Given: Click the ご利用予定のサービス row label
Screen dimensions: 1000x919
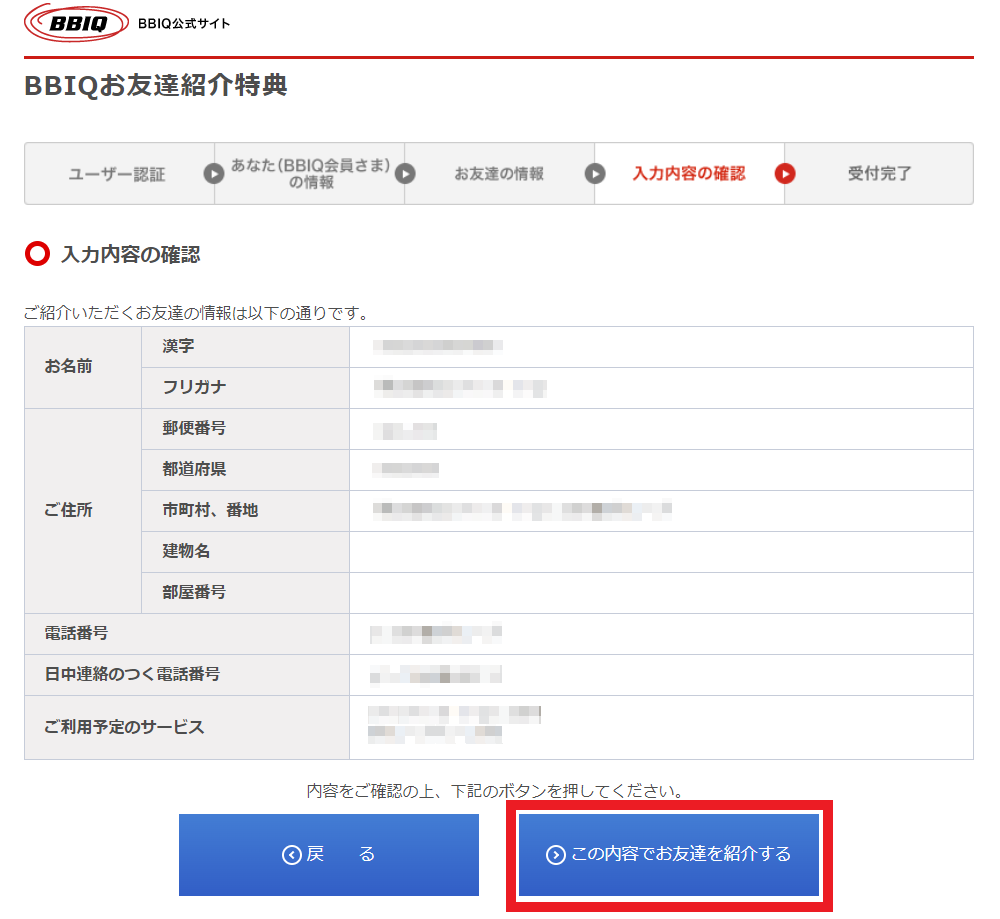Looking at the screenshot, I should (124, 727).
